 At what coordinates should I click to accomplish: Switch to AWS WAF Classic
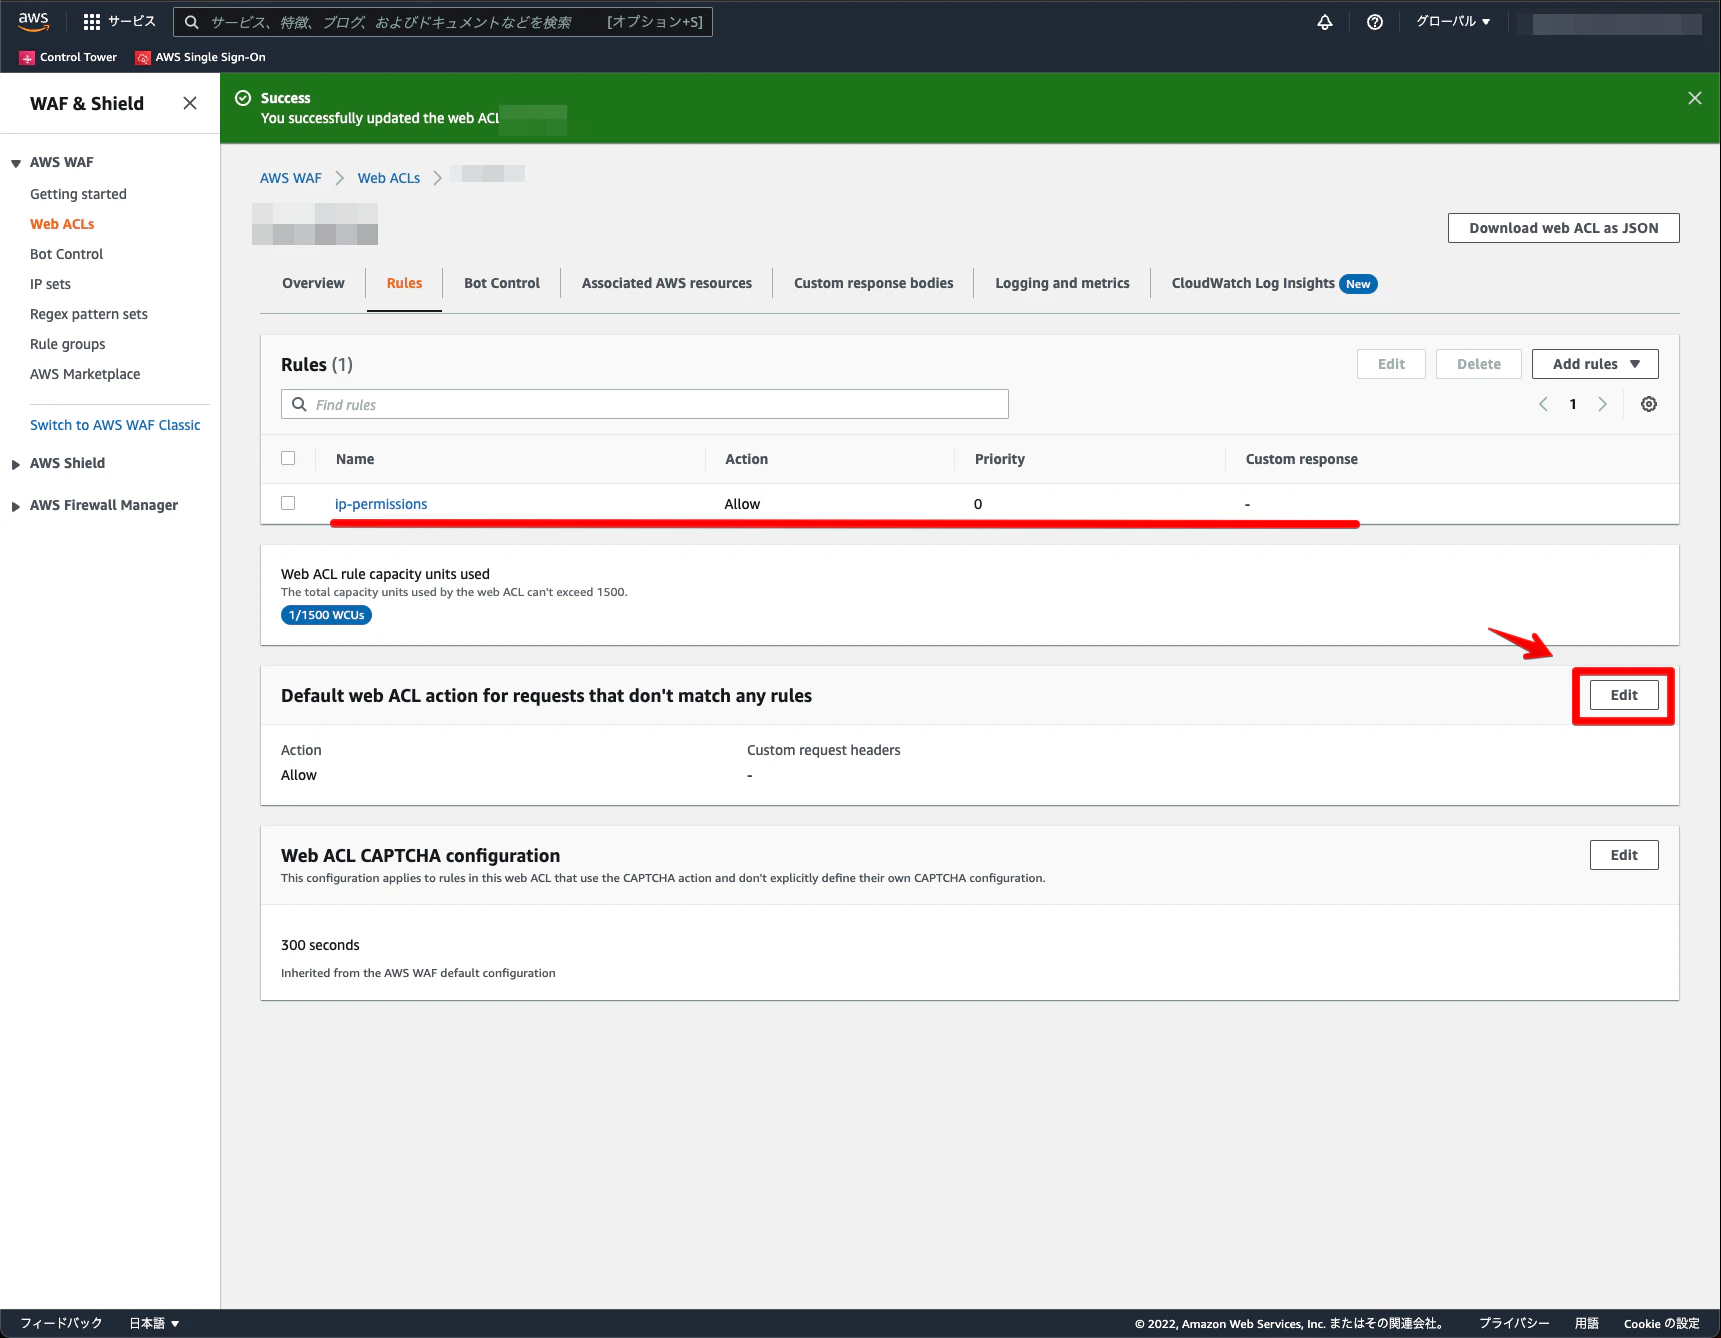[115, 425]
